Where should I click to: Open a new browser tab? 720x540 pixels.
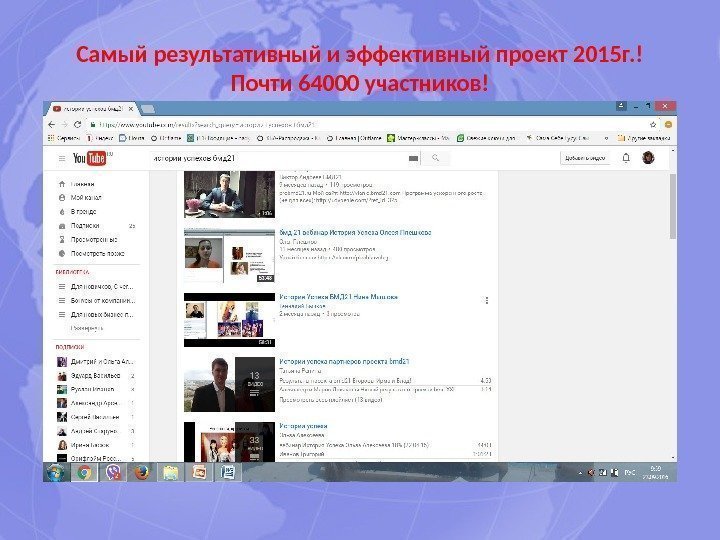coord(147,109)
